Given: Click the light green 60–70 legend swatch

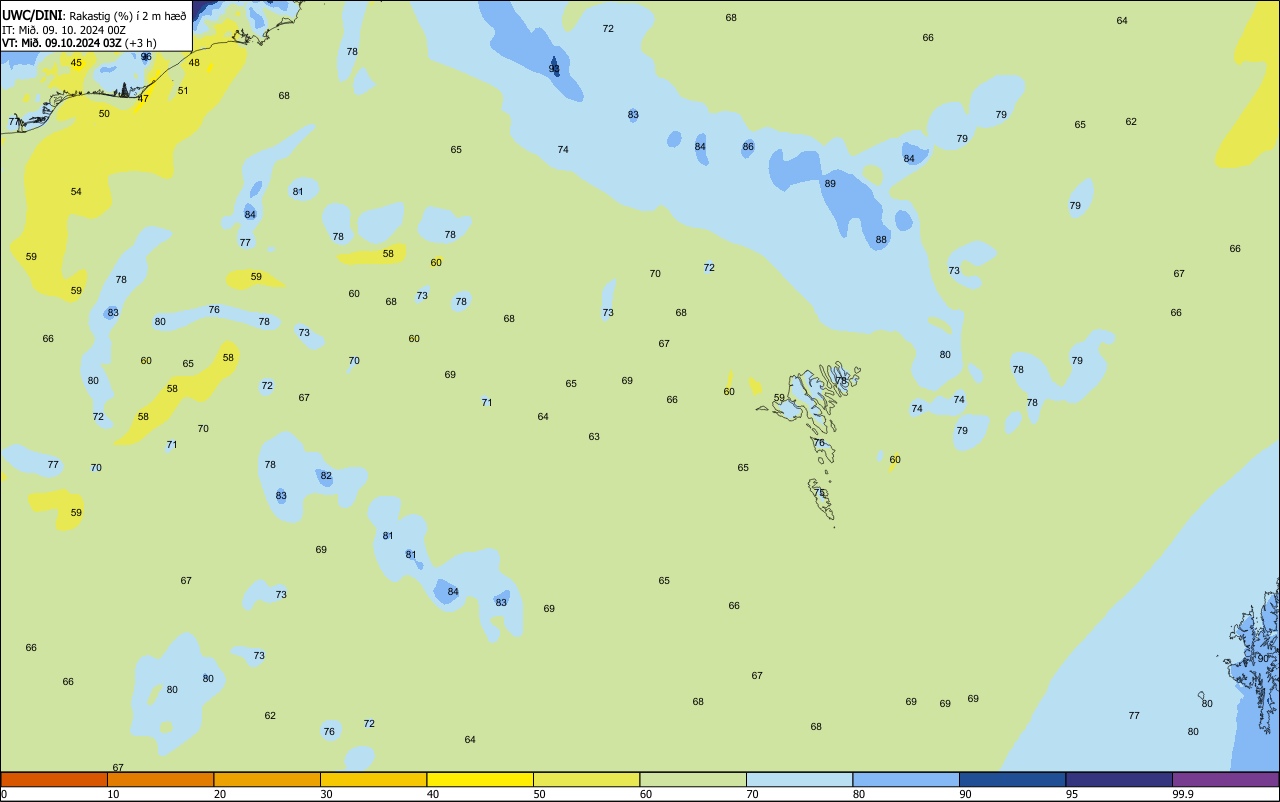Looking at the screenshot, I should pyautogui.click(x=693, y=779).
